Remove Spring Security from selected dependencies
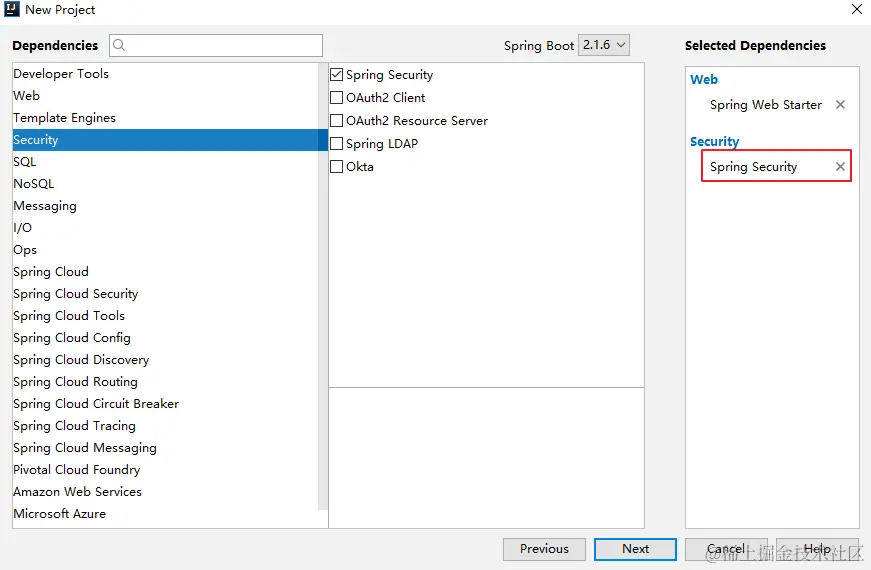 [840, 167]
